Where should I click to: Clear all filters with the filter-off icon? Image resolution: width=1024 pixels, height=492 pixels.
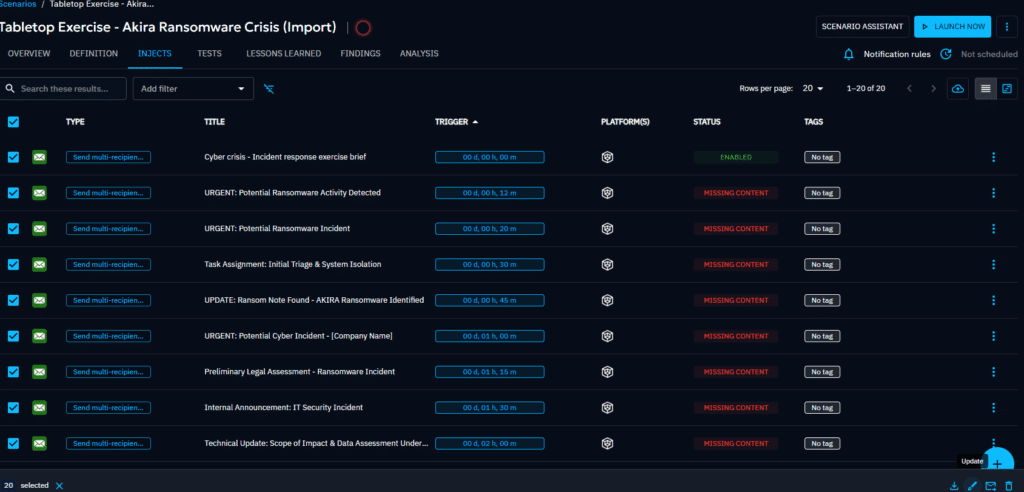[269, 89]
